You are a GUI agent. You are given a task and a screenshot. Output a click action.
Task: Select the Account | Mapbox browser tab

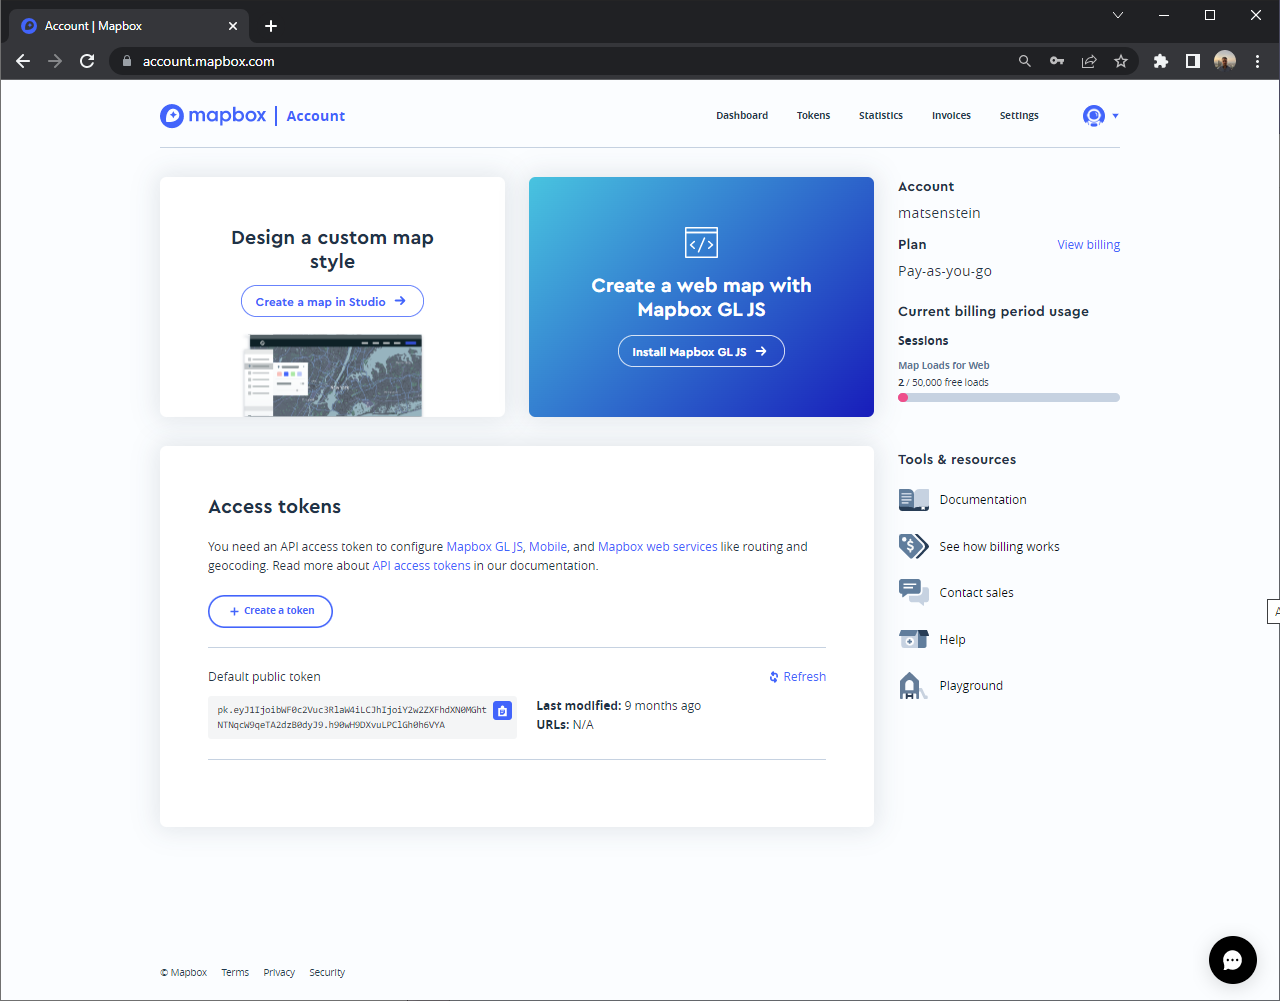[x=128, y=26]
